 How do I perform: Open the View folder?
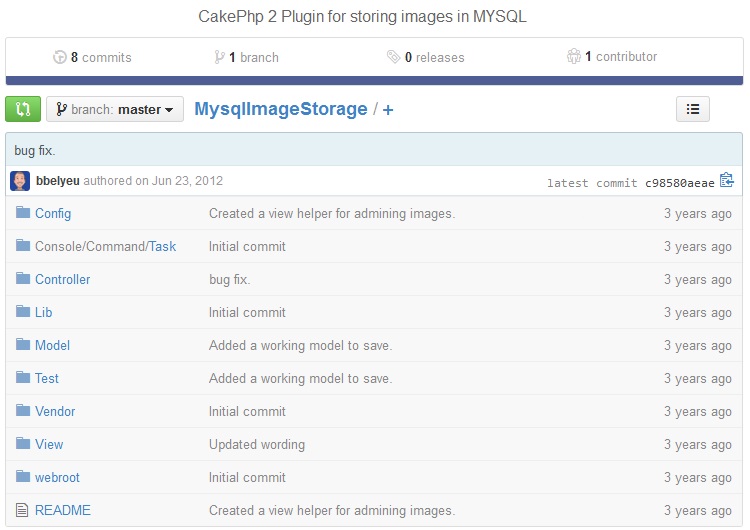pos(49,444)
